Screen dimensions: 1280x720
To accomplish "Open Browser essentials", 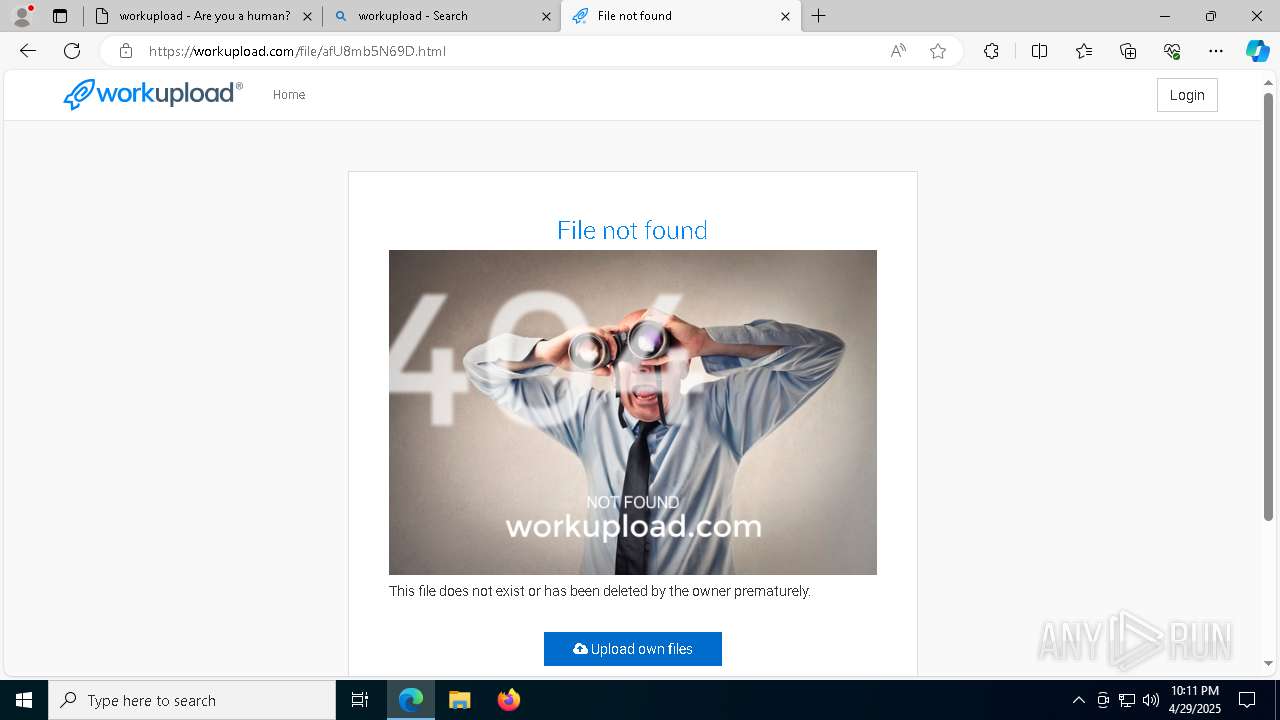I will [1172, 51].
